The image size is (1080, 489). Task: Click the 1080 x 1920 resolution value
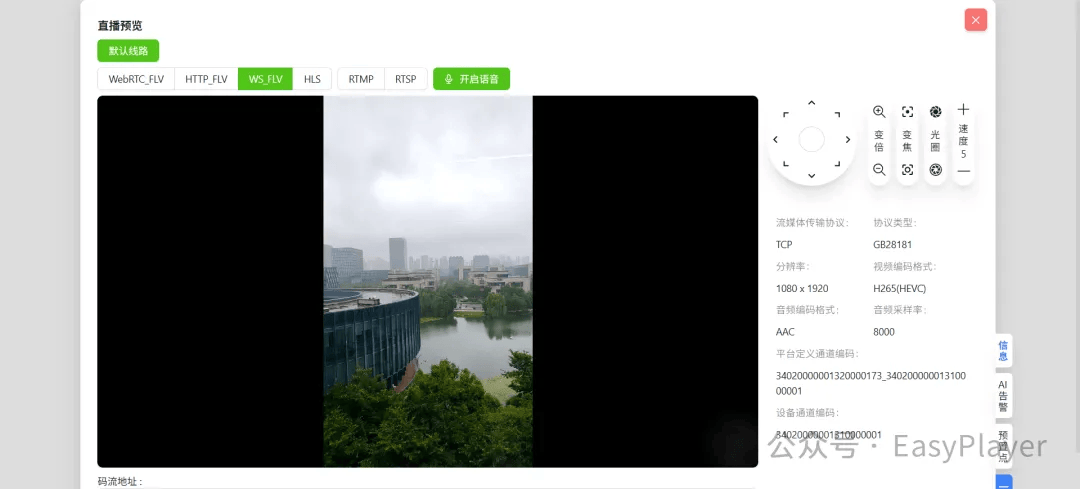[802, 289]
